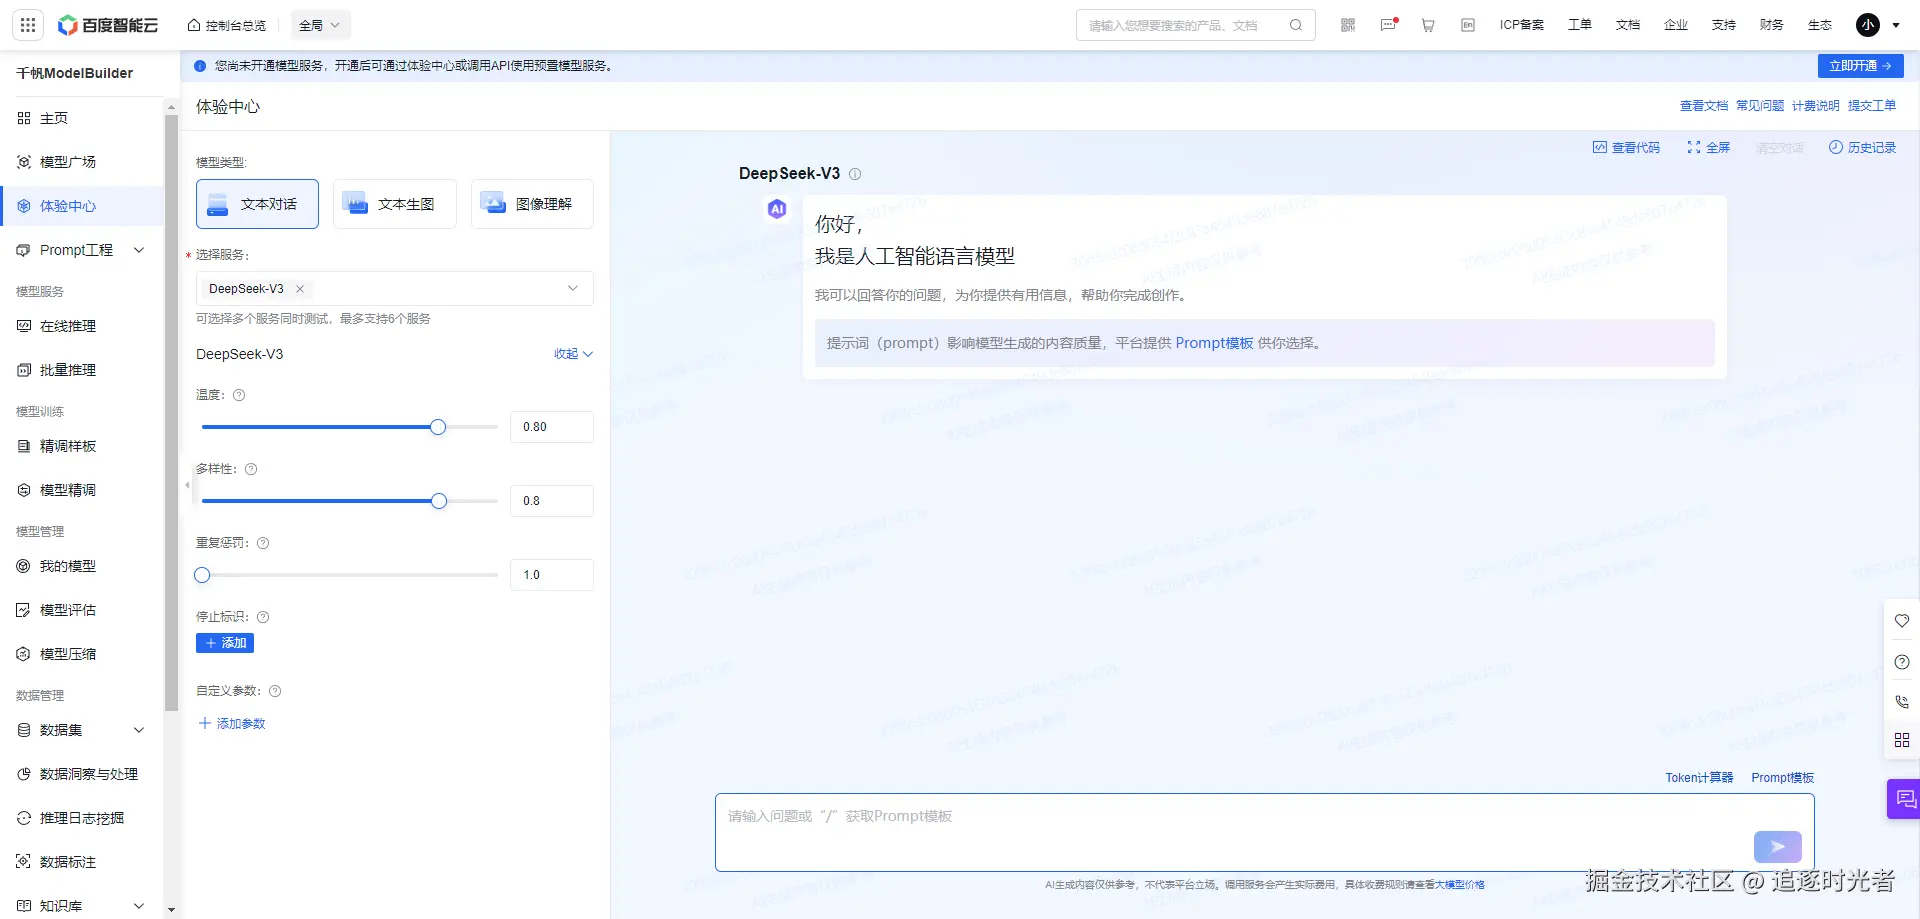Screen dimensions: 1920x919
Task: Open the 提交工单 link
Action: pyautogui.click(x=1872, y=106)
